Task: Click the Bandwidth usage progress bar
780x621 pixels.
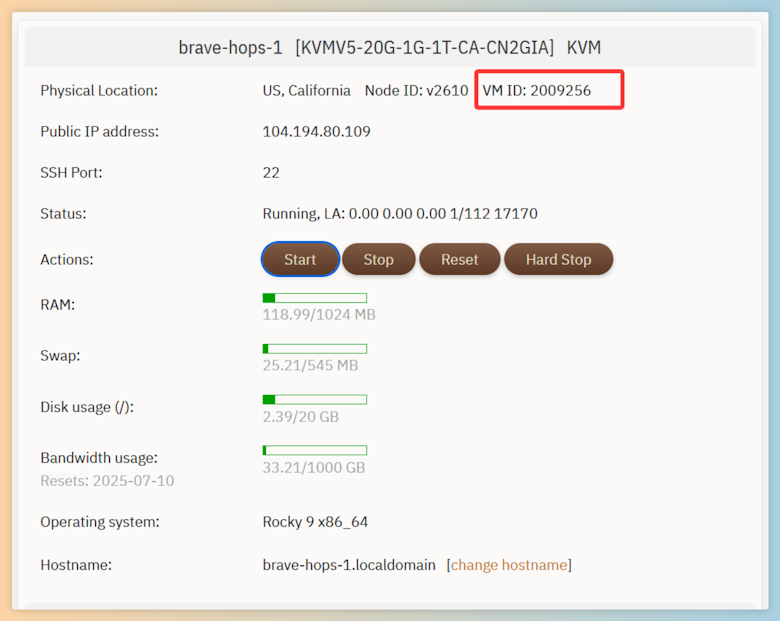Action: coord(315,450)
